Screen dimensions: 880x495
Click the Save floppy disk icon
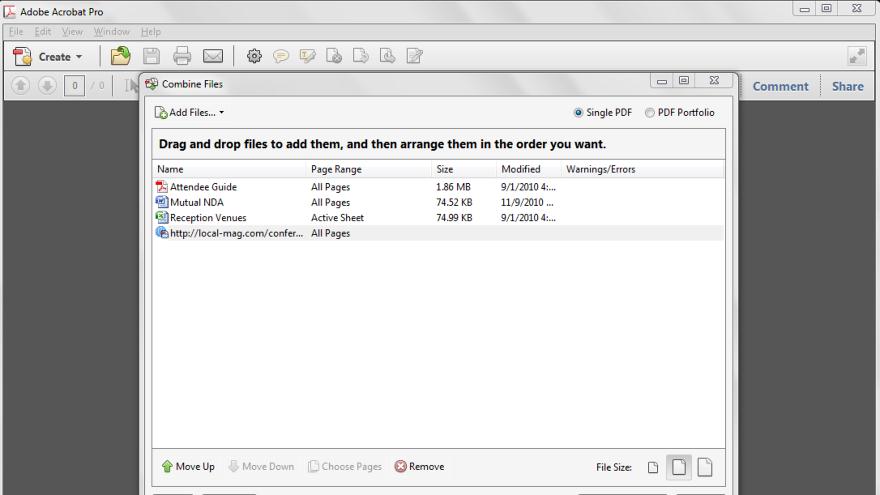tap(151, 56)
